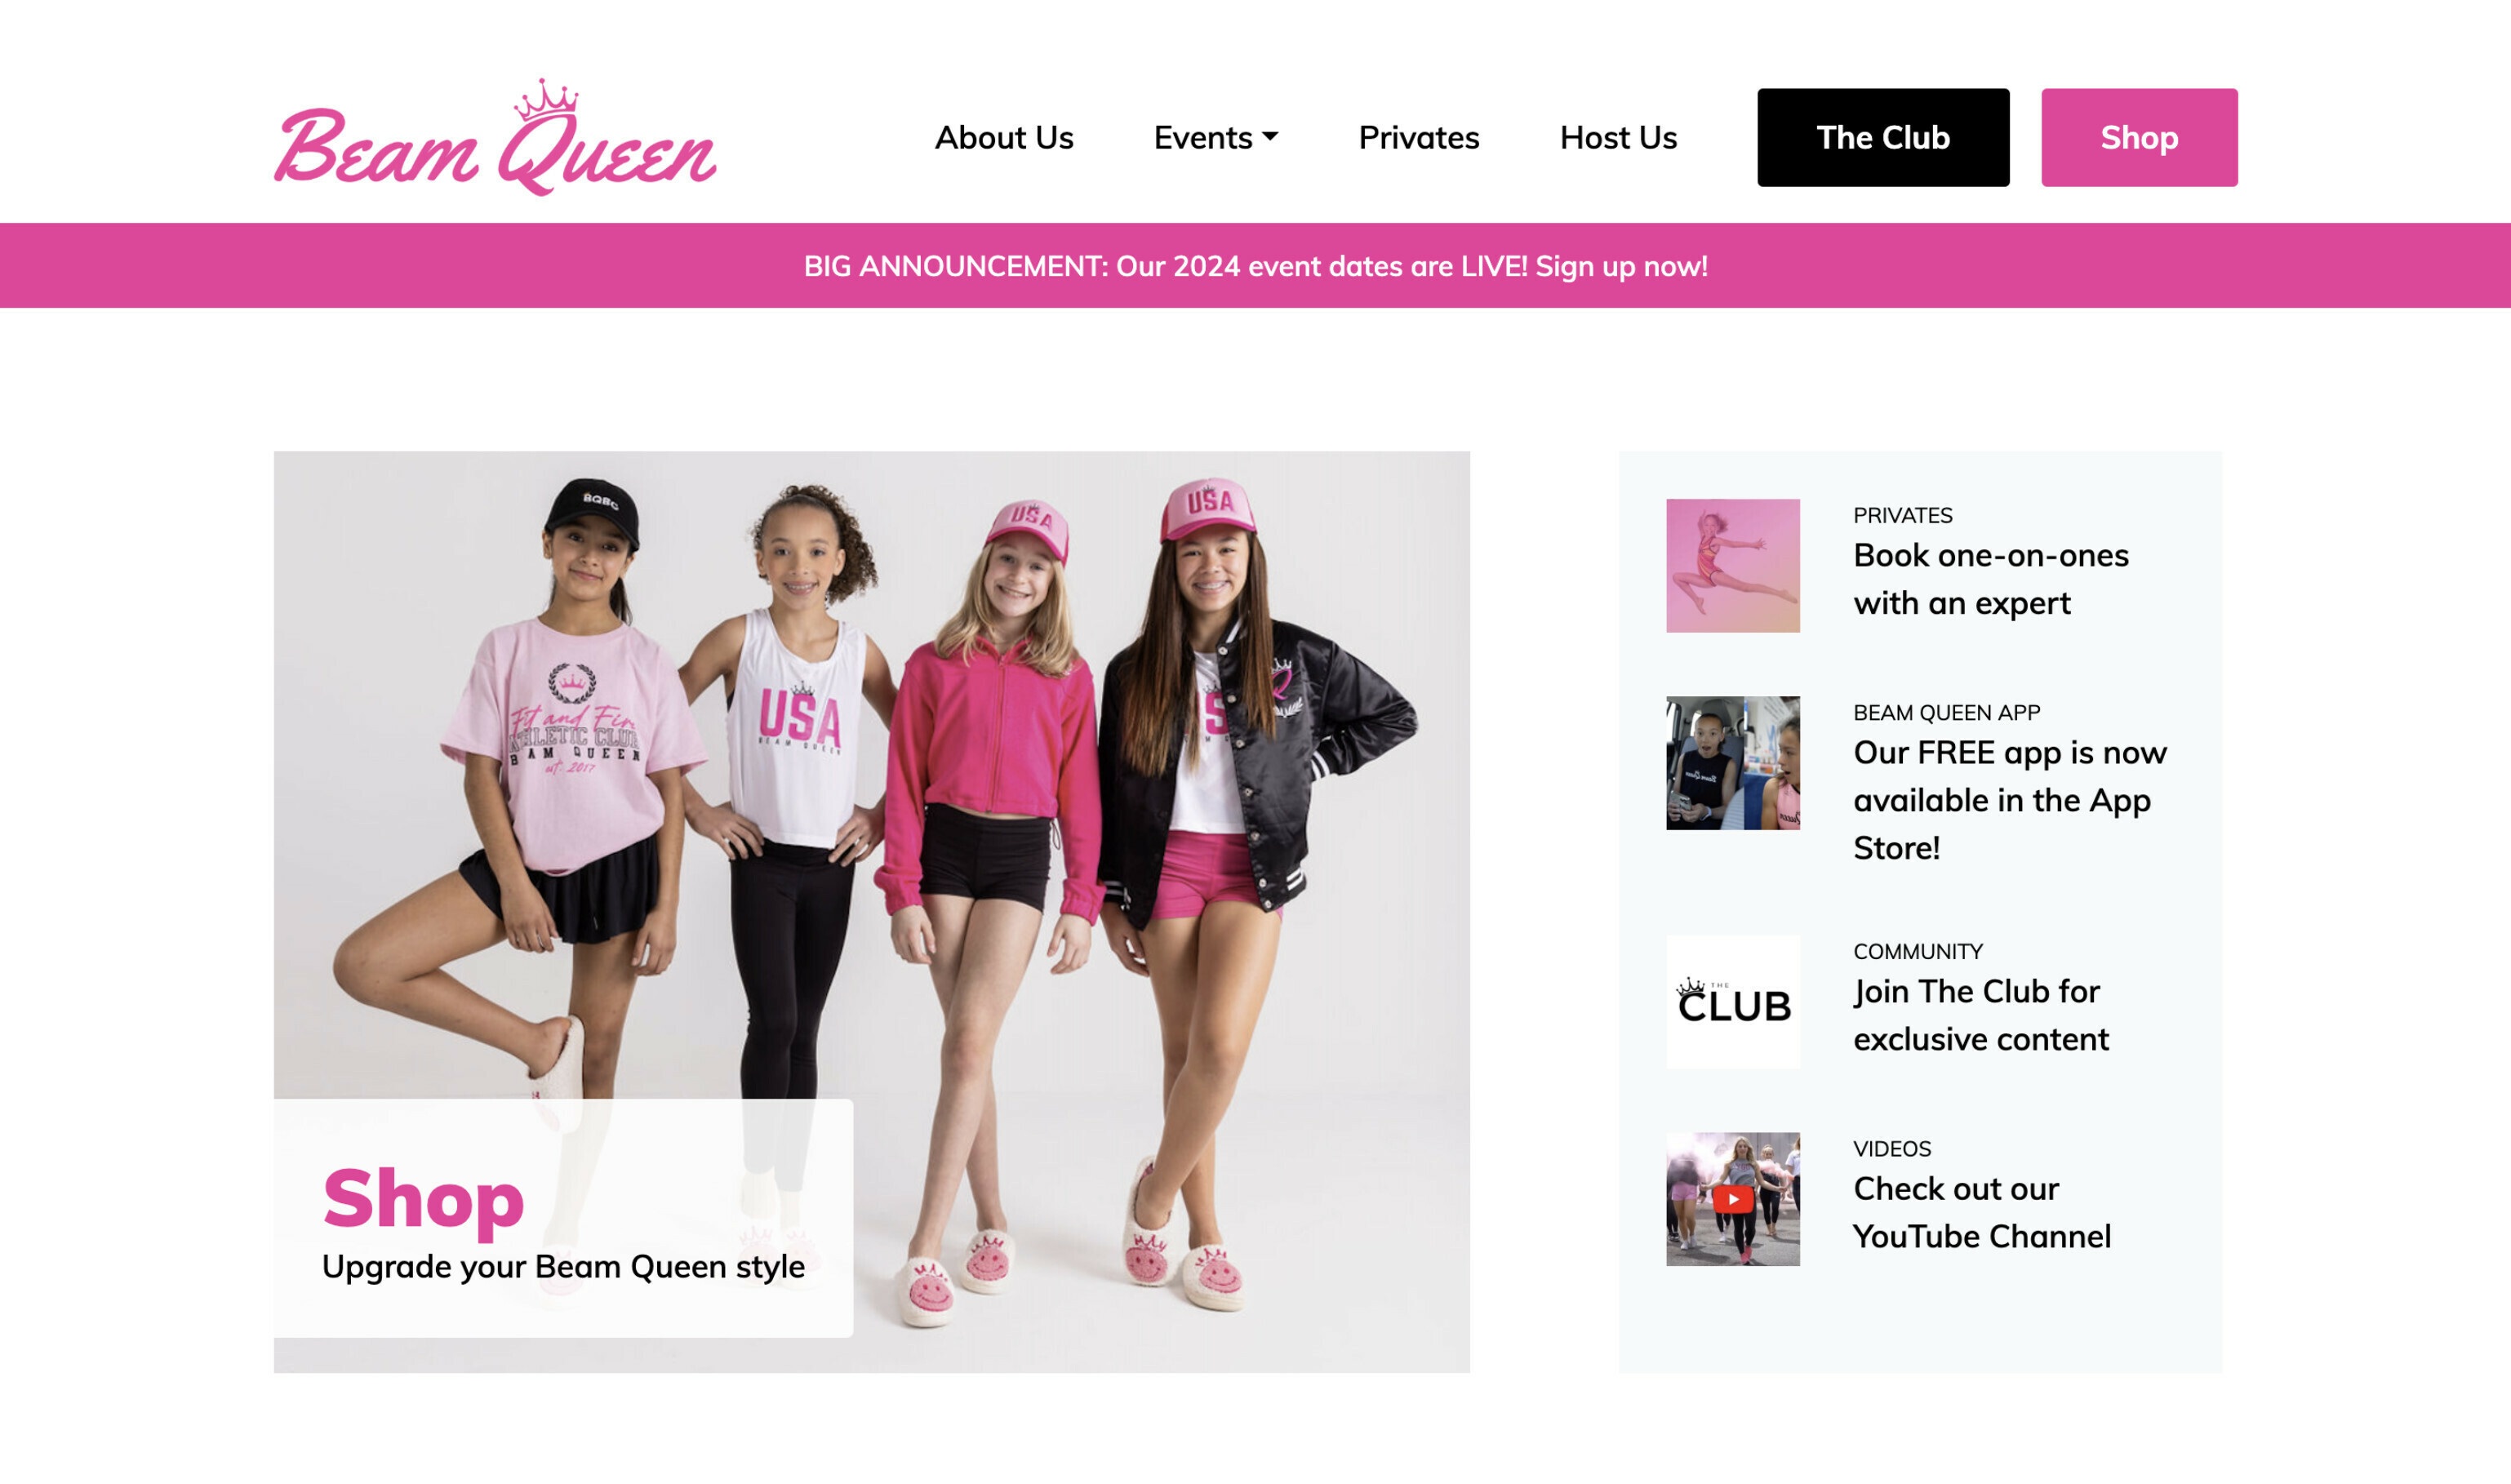Open Upgrade your Beam Queen style caption
This screenshot has width=2511, height=1484.
click(563, 1267)
